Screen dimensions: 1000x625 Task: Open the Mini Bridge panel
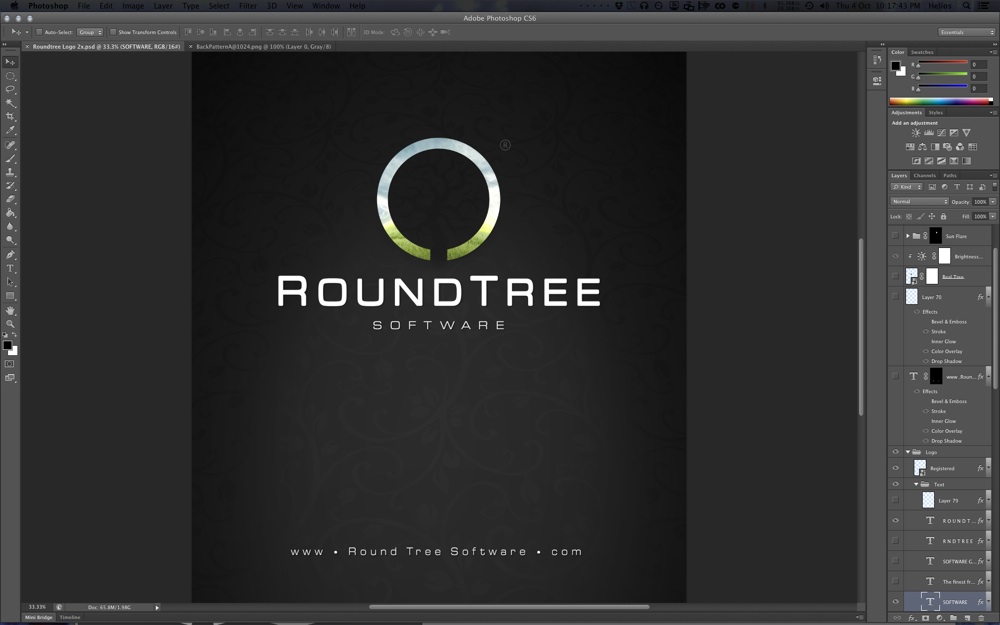click(x=39, y=618)
